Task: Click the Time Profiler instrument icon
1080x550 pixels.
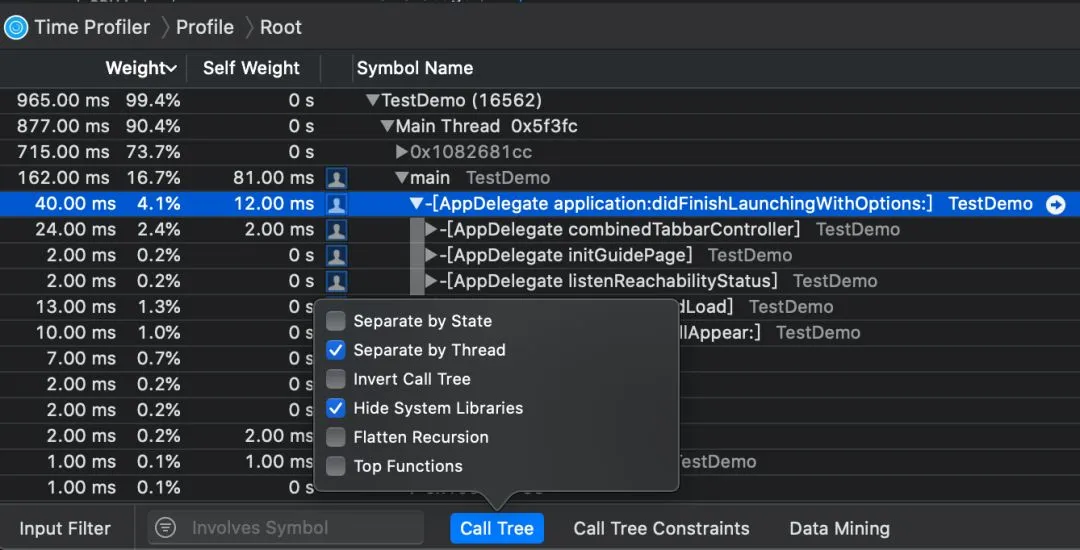Action: pos(15,27)
